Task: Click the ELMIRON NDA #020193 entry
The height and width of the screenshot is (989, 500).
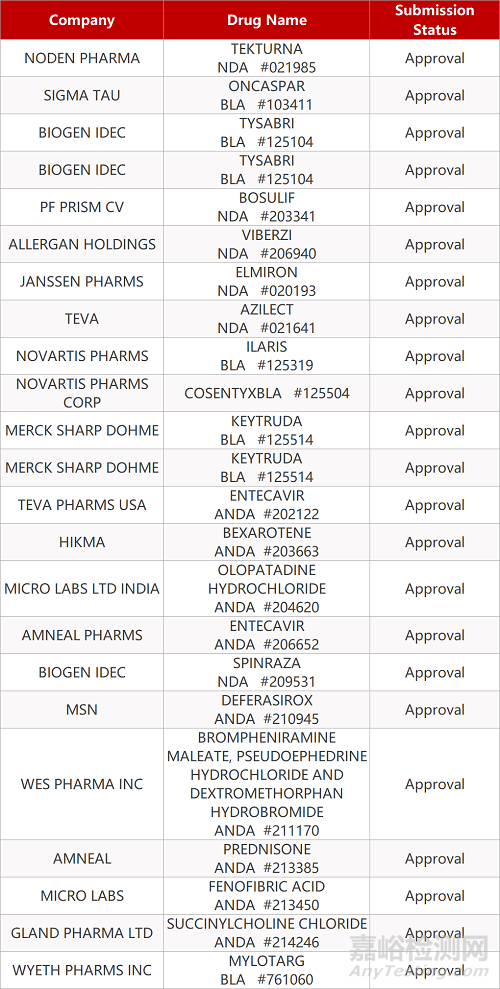Action: pyautogui.click(x=266, y=281)
